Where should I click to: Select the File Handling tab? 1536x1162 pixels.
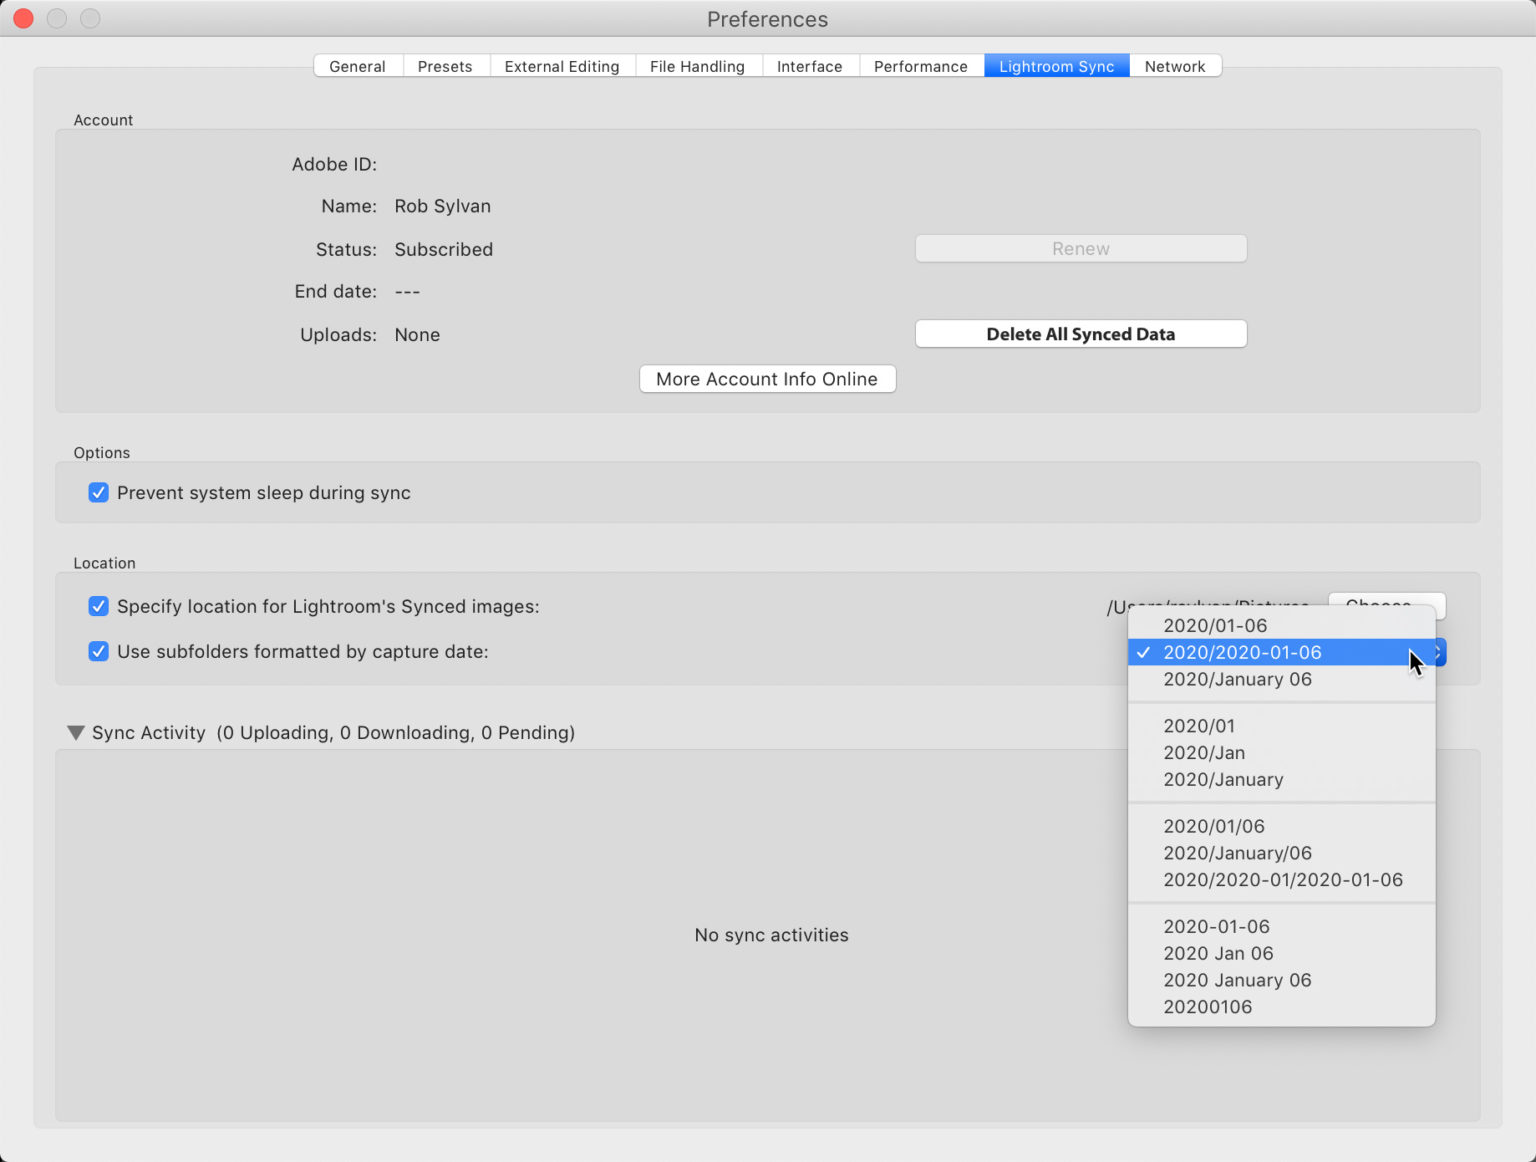(x=697, y=66)
